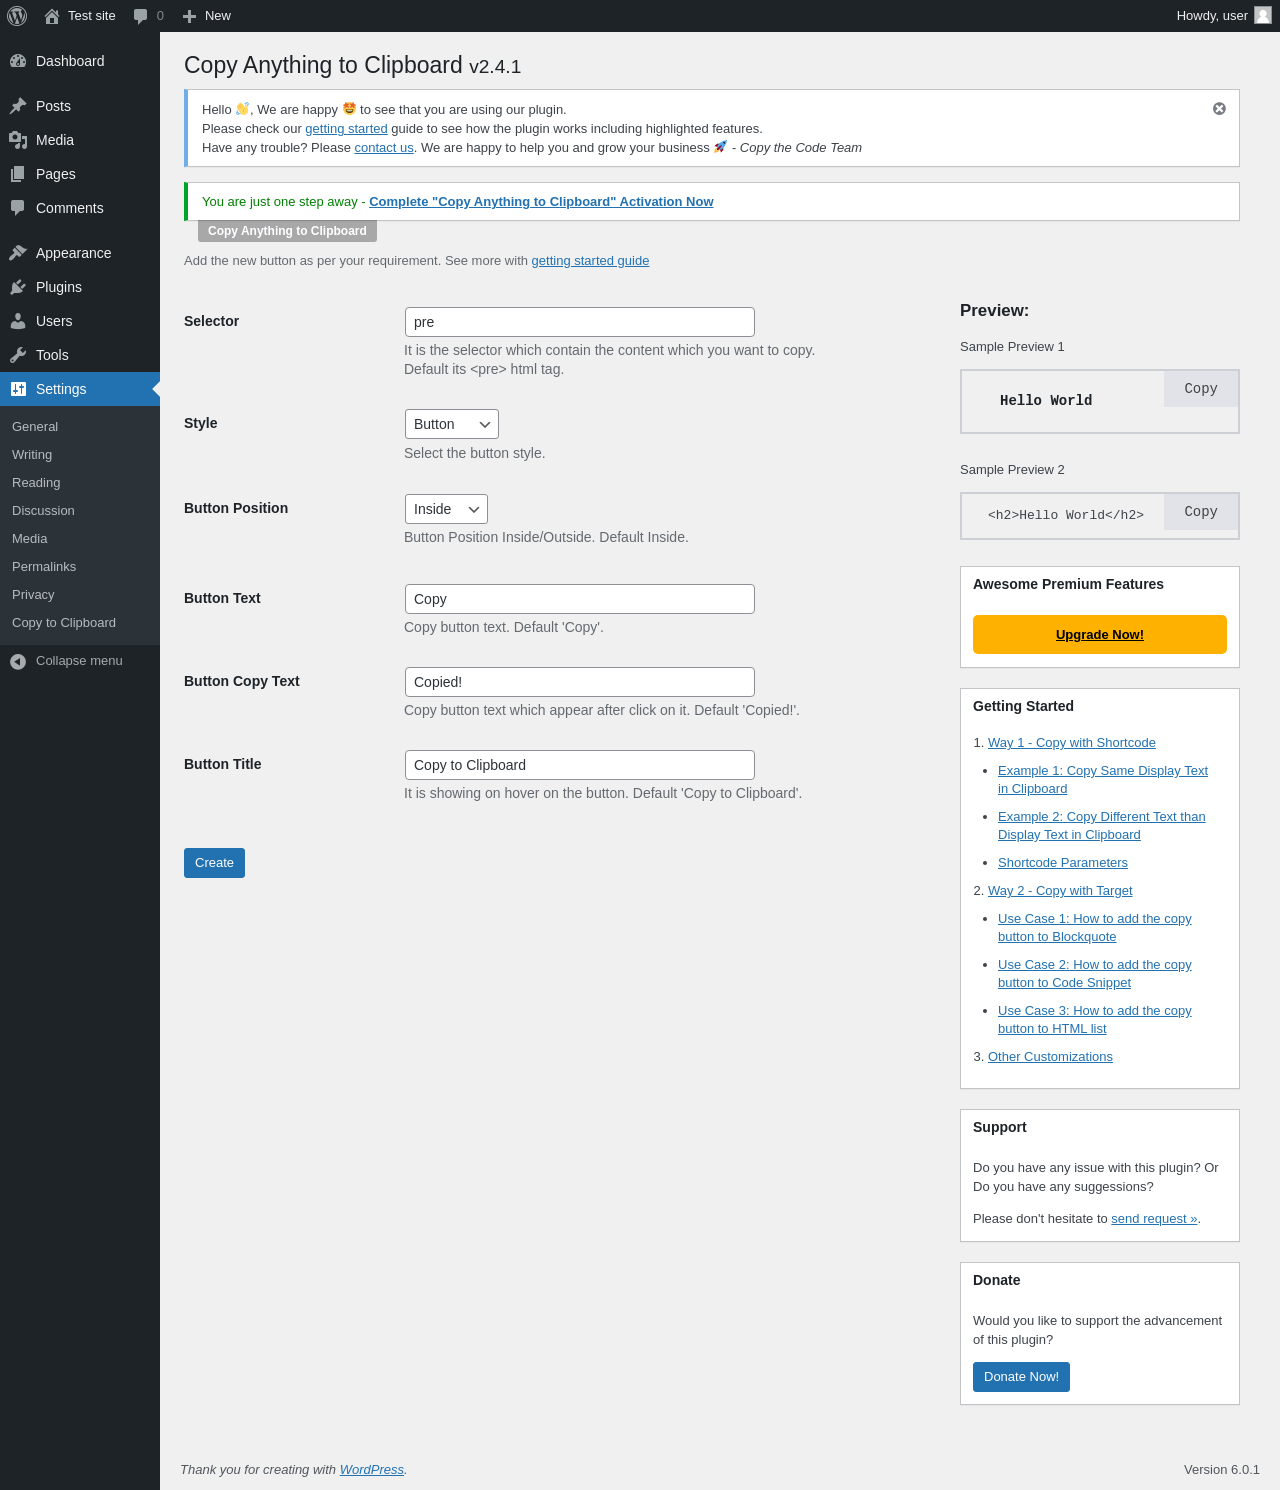The width and height of the screenshot is (1280, 1490).
Task: Click the Plugins plug icon
Action: 18,287
